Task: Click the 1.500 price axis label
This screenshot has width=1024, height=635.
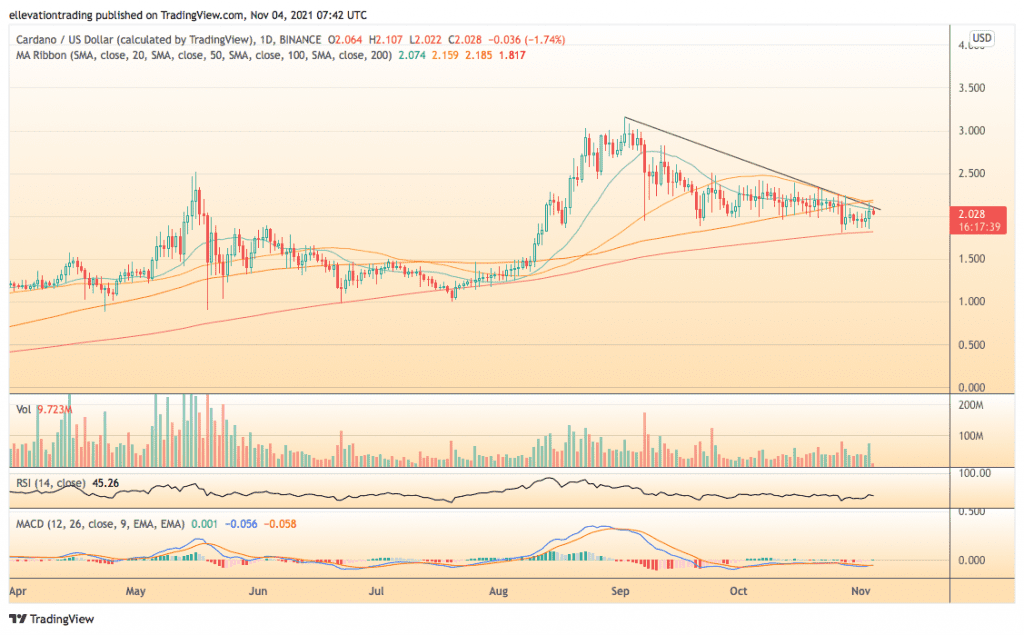Action: click(972, 259)
